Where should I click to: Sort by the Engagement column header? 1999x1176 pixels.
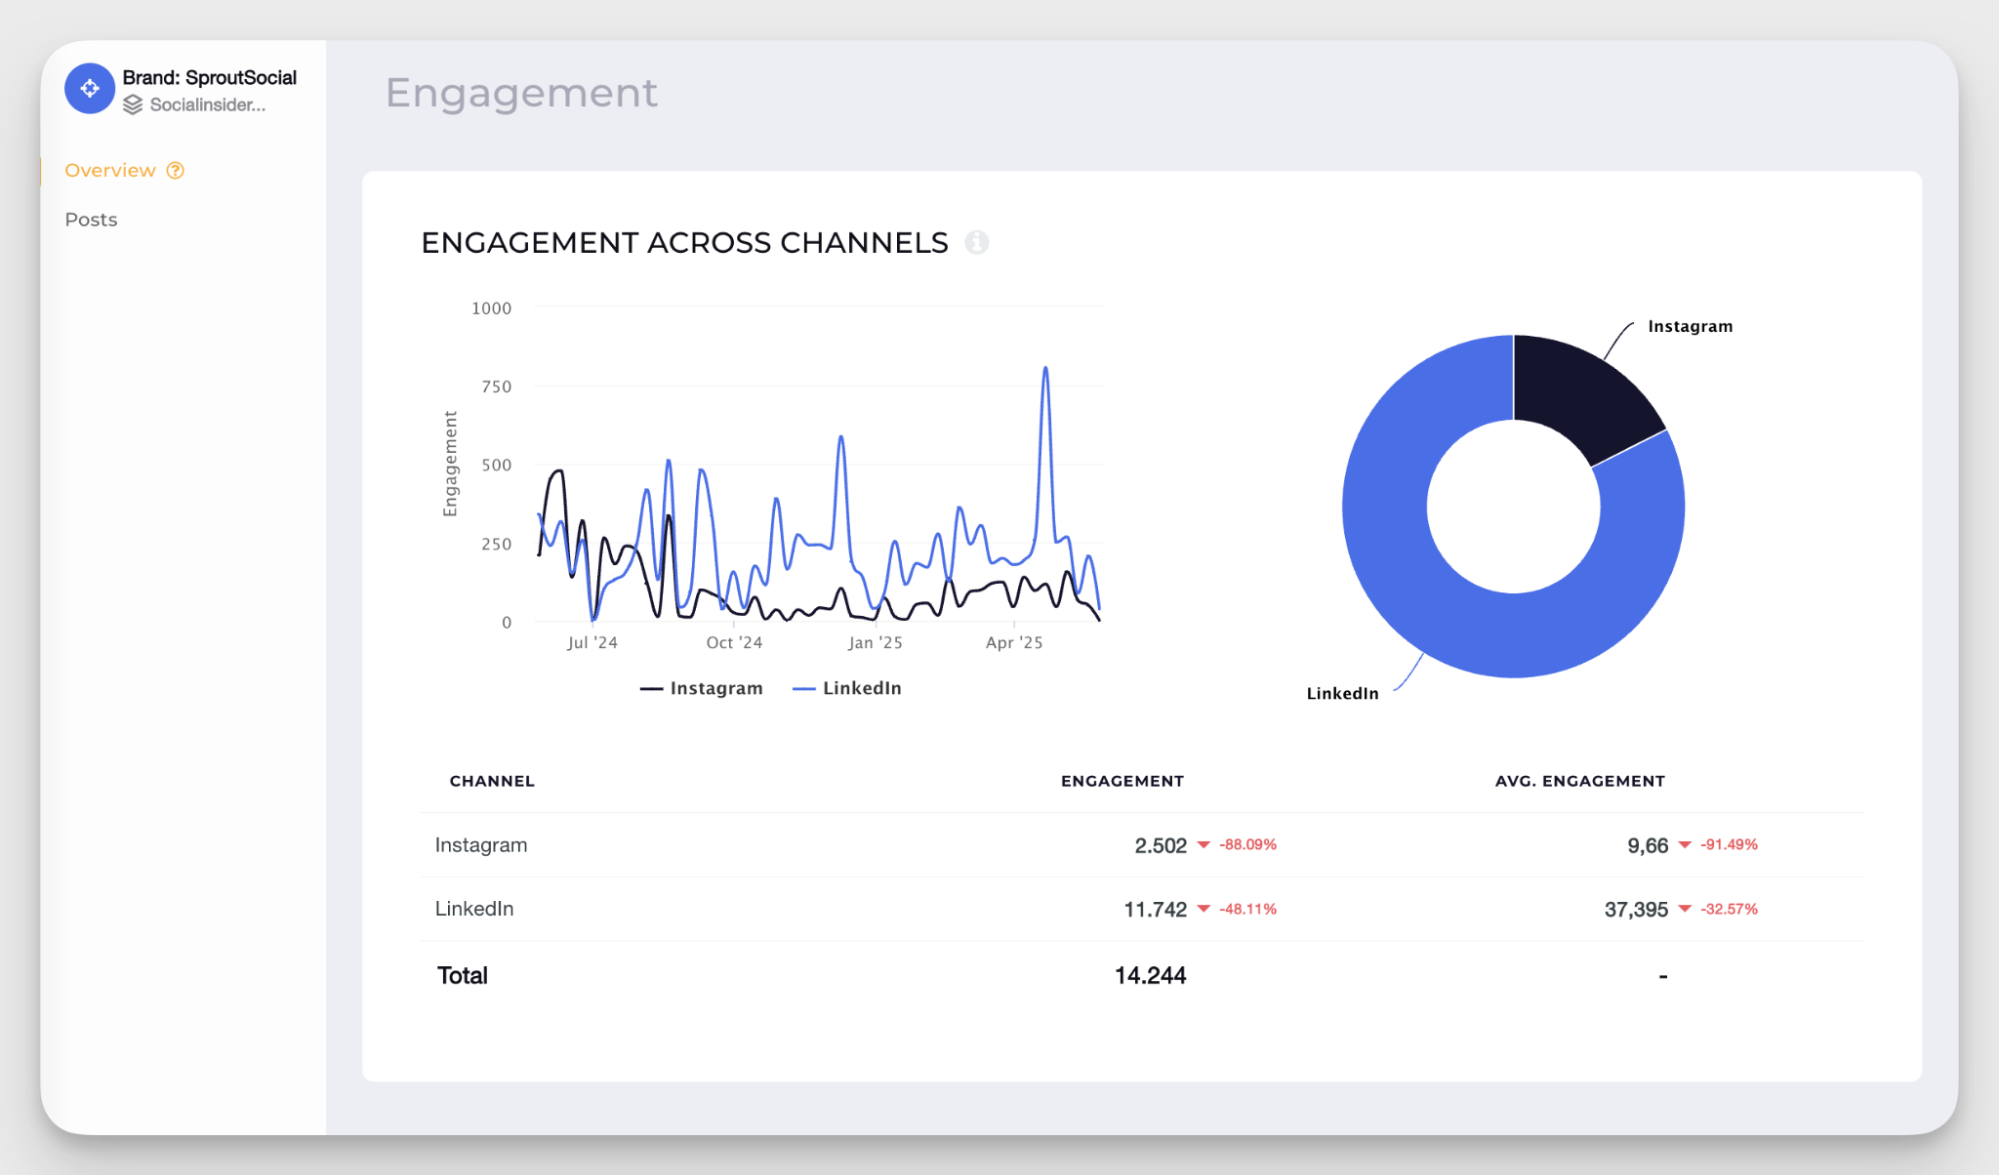point(1122,781)
